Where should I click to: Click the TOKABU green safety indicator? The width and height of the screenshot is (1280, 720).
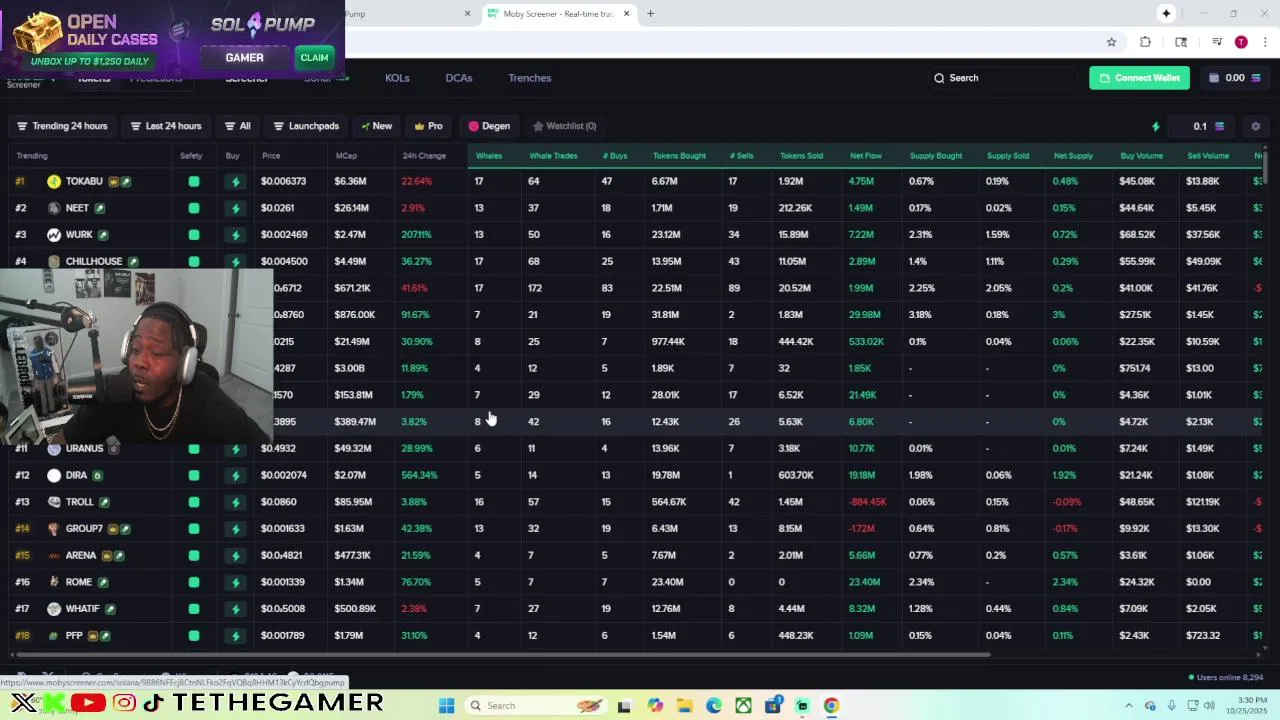point(193,181)
